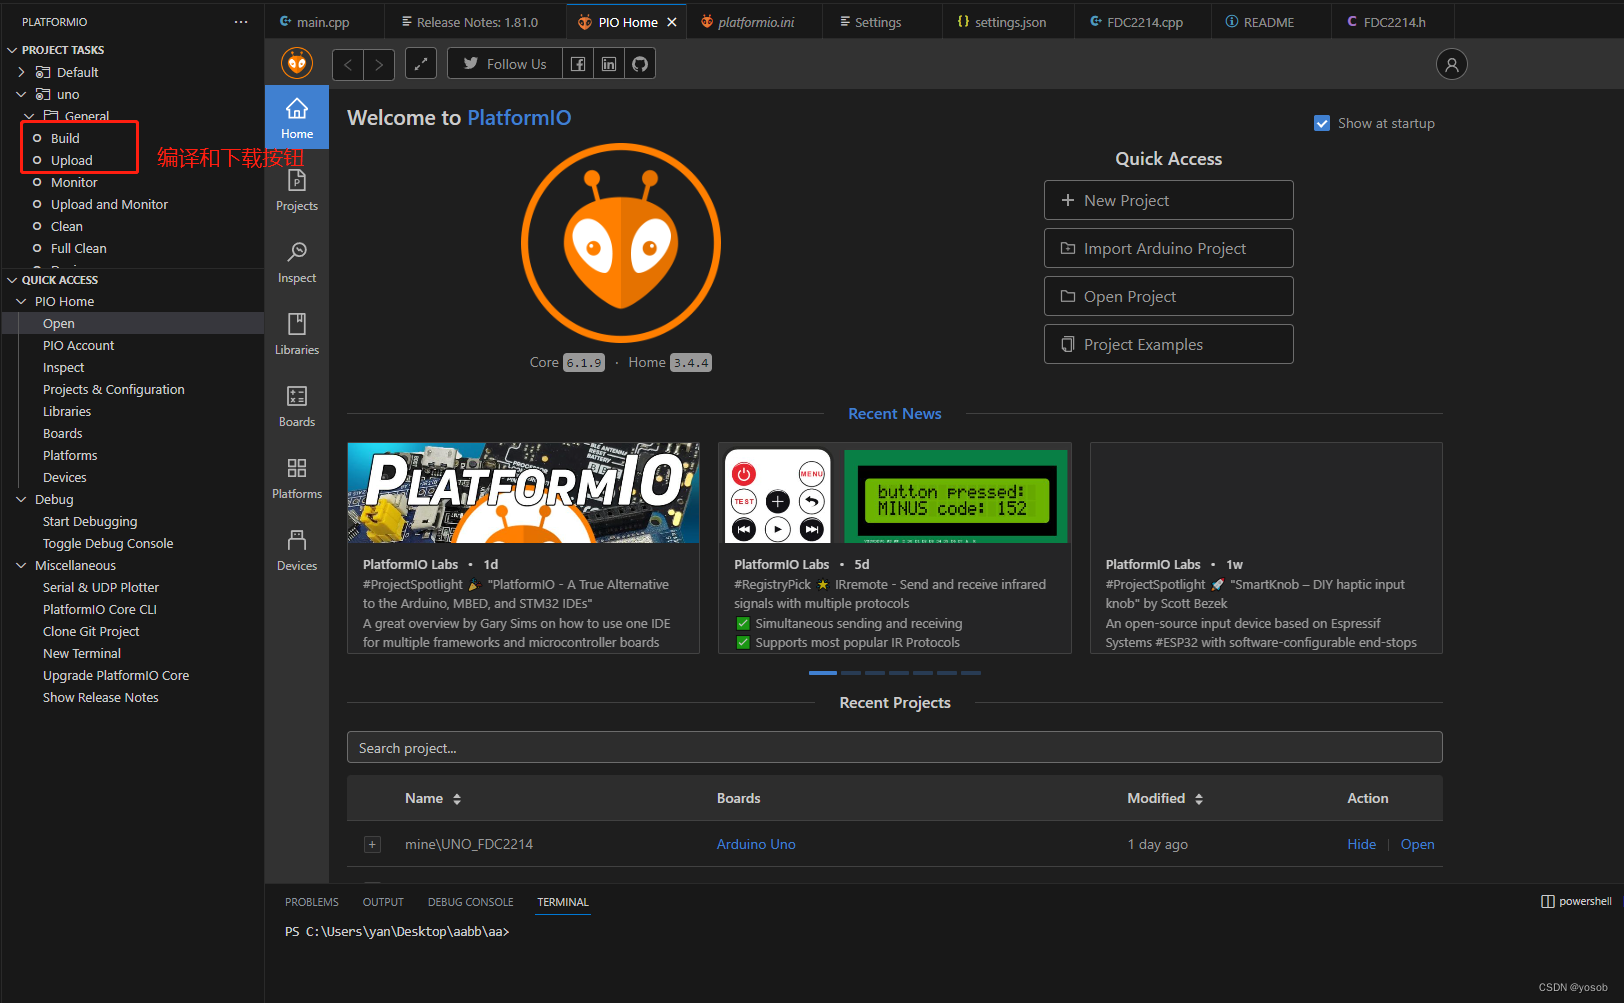The image size is (1624, 1003).
Task: Collapse the General tasks folder
Action: coord(30,116)
